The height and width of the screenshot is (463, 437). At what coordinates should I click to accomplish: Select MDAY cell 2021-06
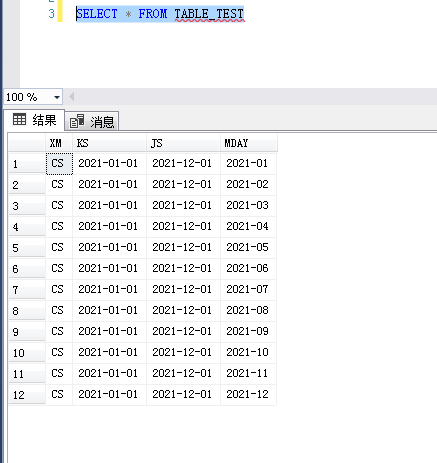248,268
